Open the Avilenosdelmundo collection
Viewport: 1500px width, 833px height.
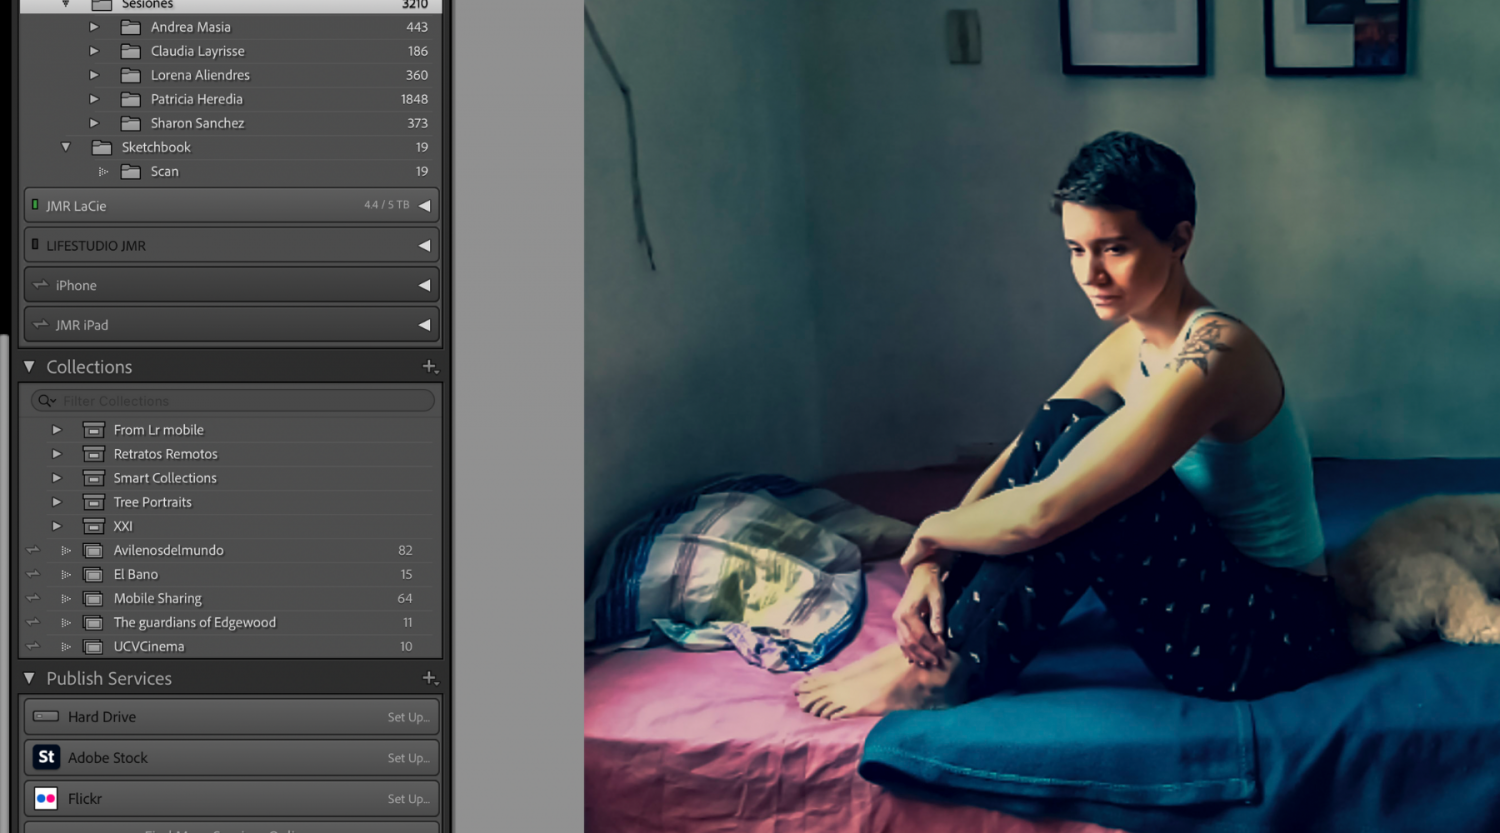tap(169, 550)
